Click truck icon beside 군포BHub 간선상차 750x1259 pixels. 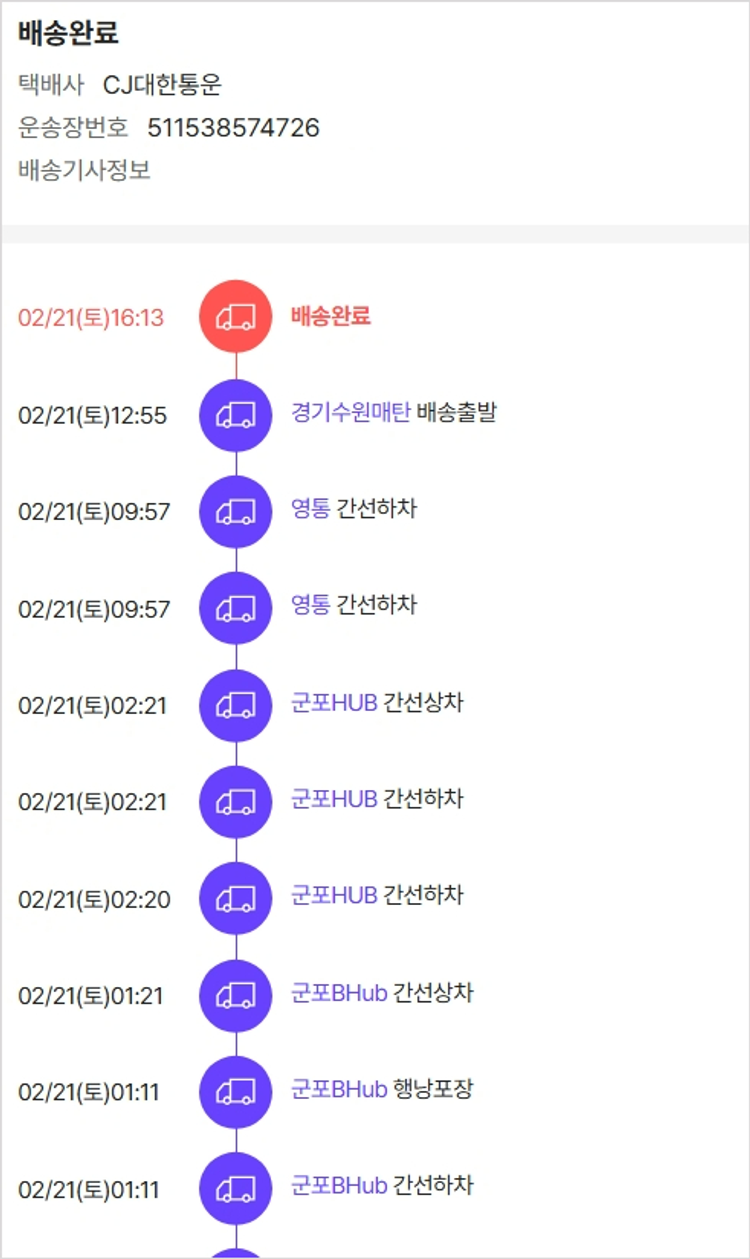[236, 995]
